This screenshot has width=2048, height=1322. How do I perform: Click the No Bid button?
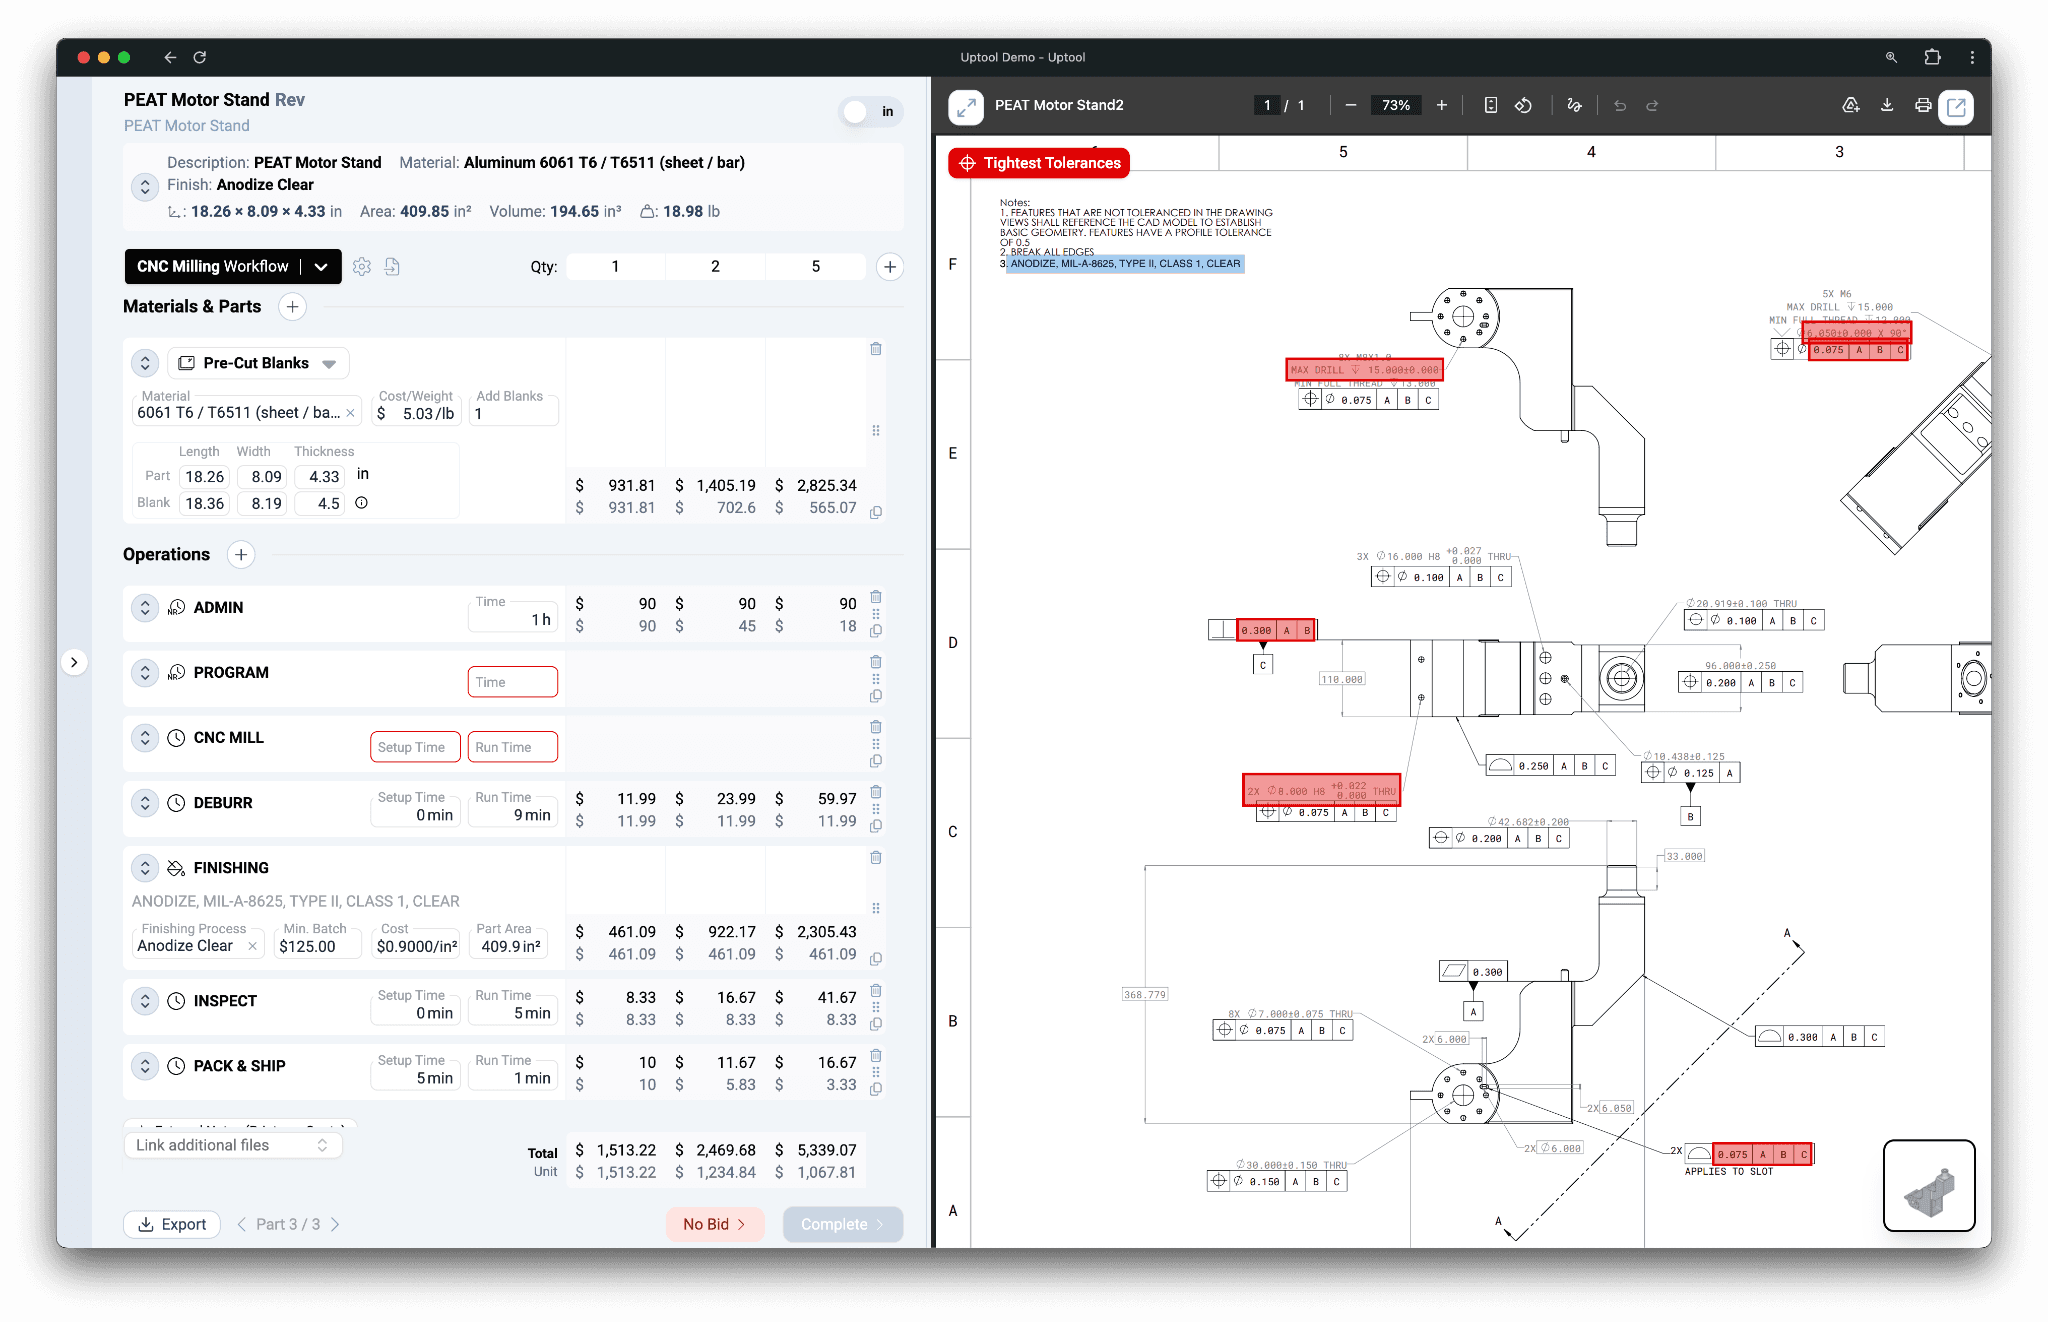point(715,1224)
